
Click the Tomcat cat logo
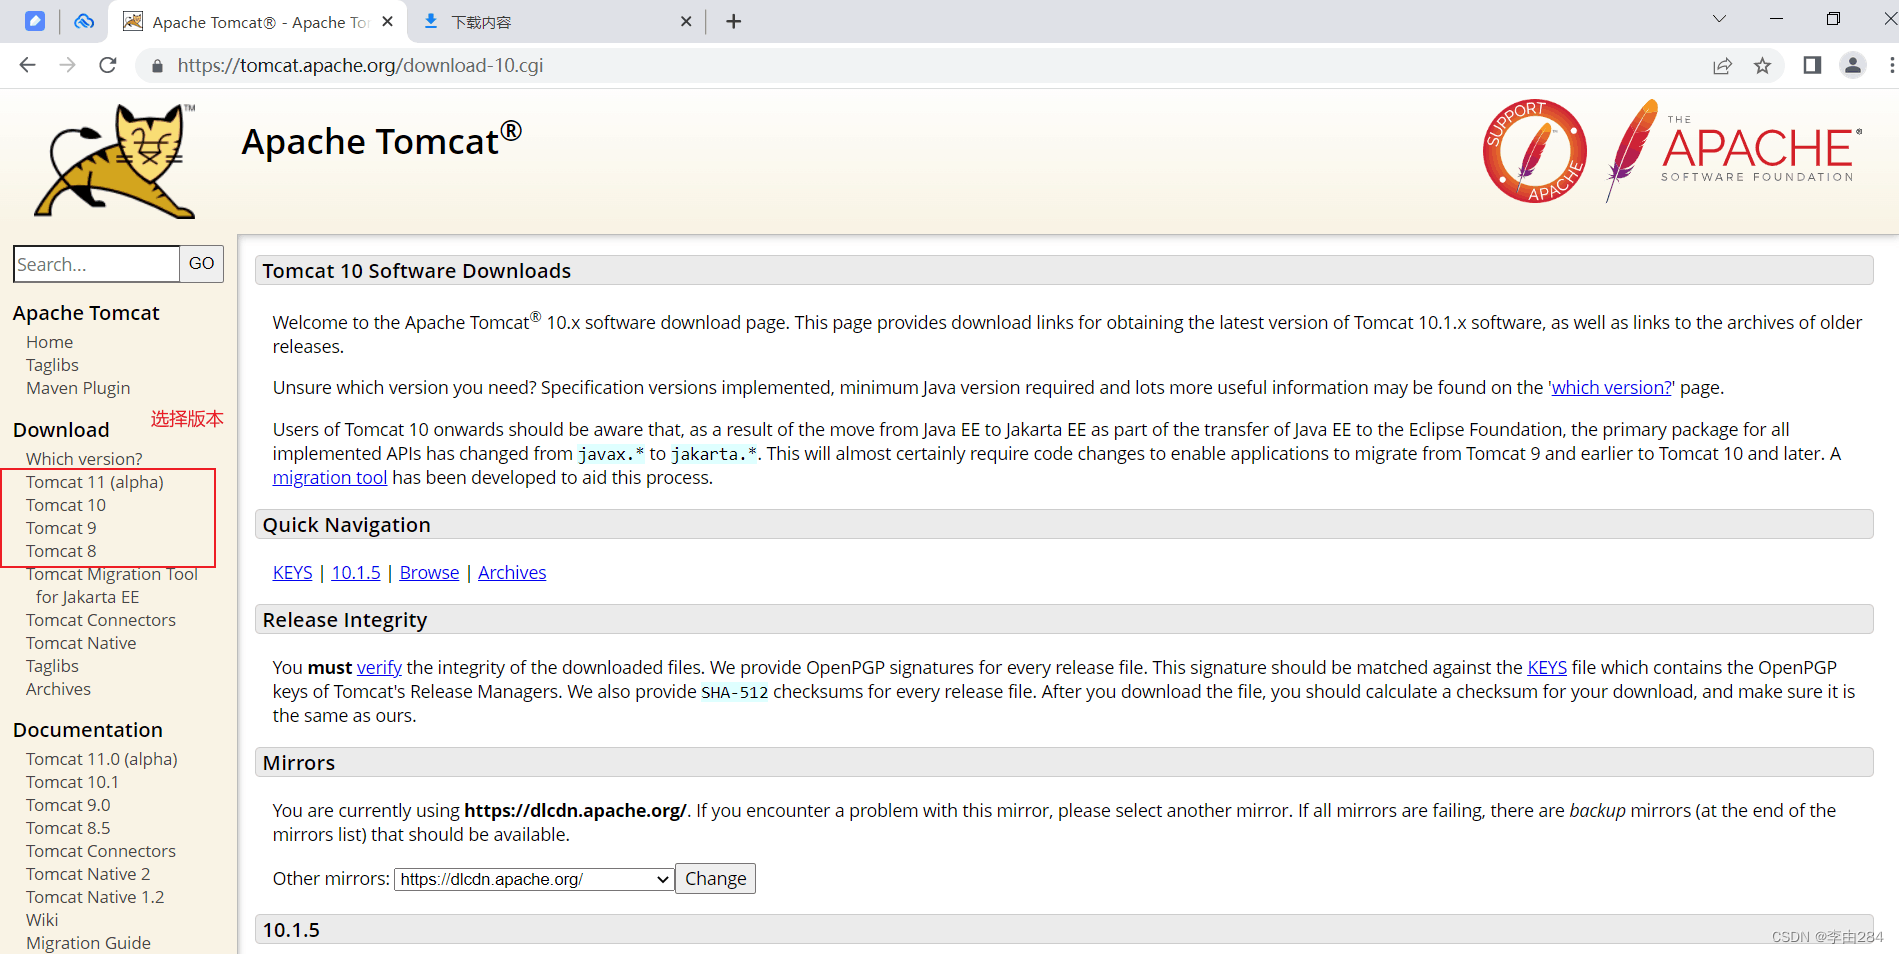pos(117,161)
